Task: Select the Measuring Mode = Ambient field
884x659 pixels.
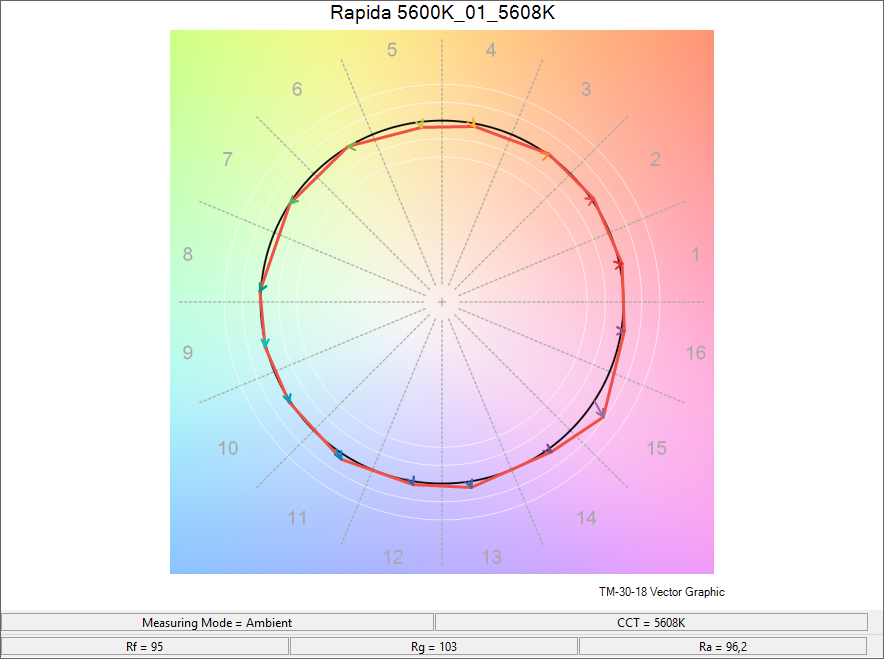Action: tap(217, 622)
